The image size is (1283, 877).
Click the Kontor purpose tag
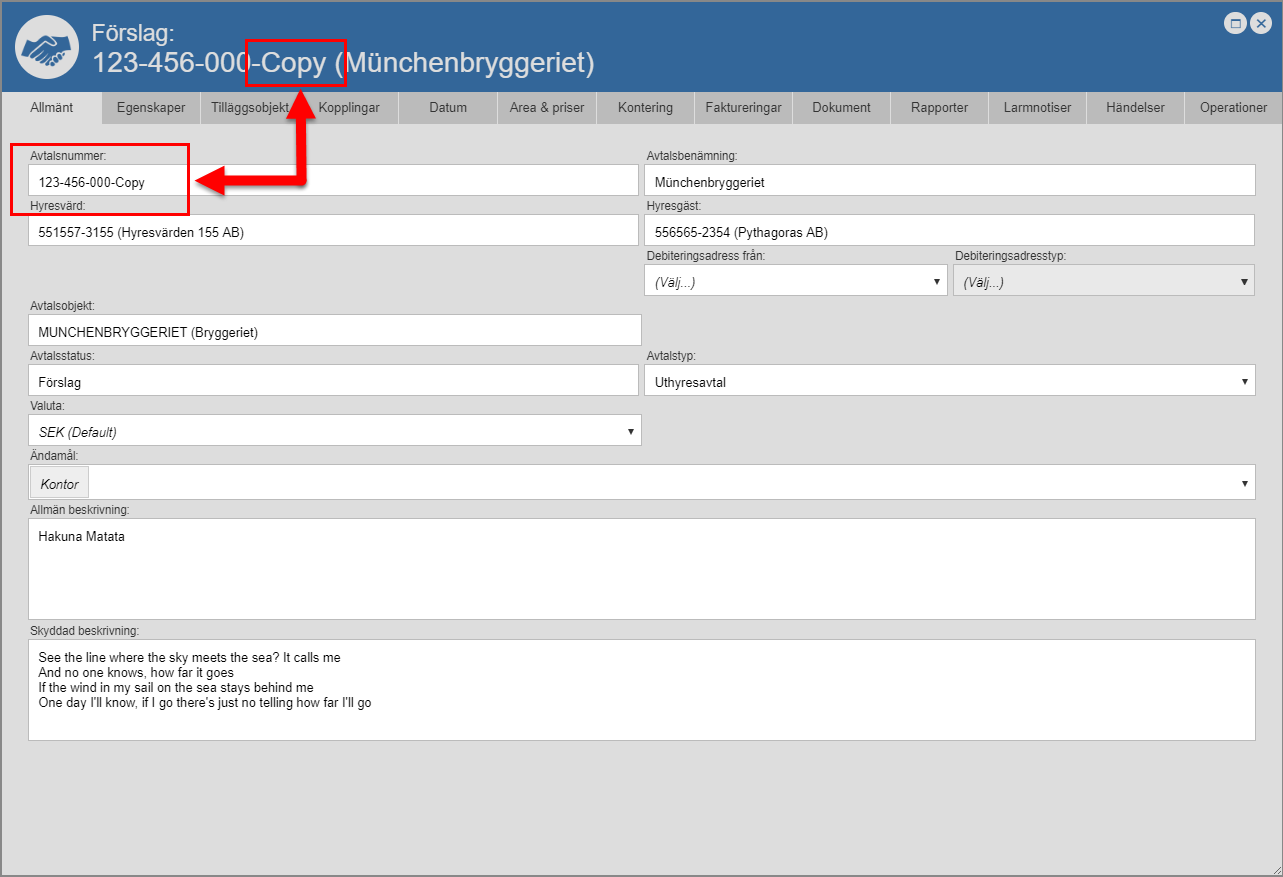(60, 483)
